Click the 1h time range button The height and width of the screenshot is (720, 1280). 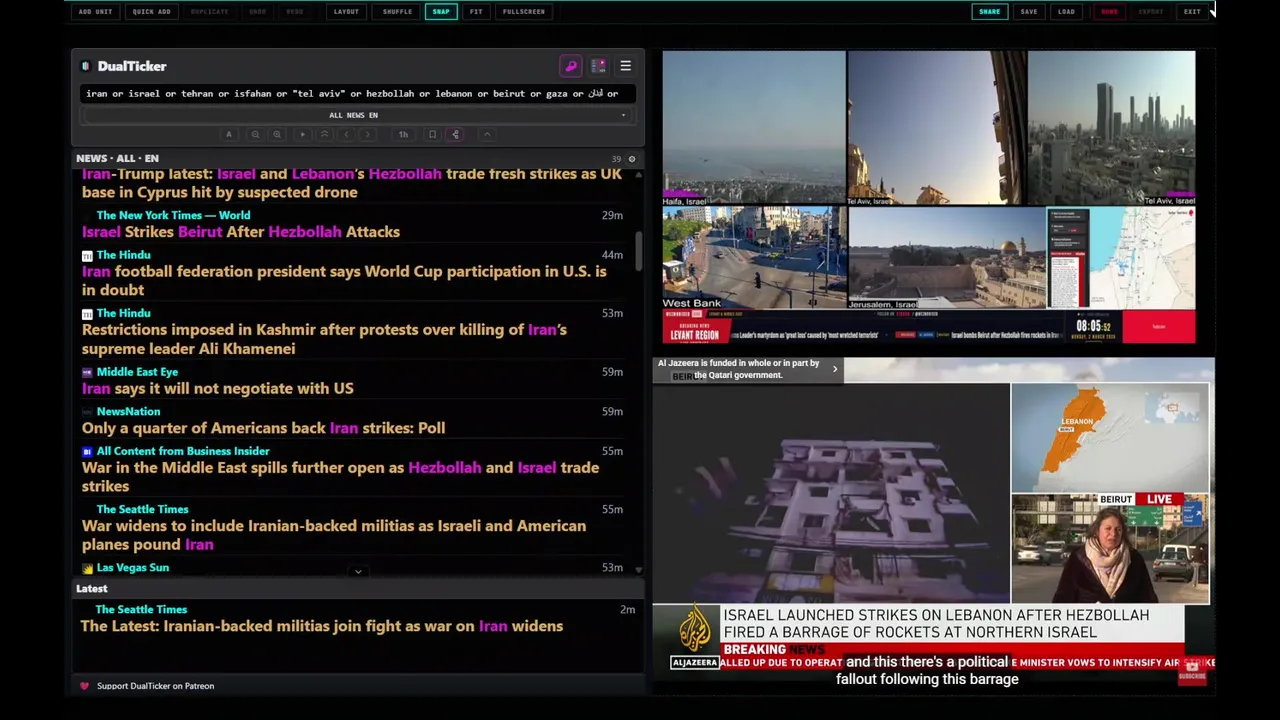403,134
